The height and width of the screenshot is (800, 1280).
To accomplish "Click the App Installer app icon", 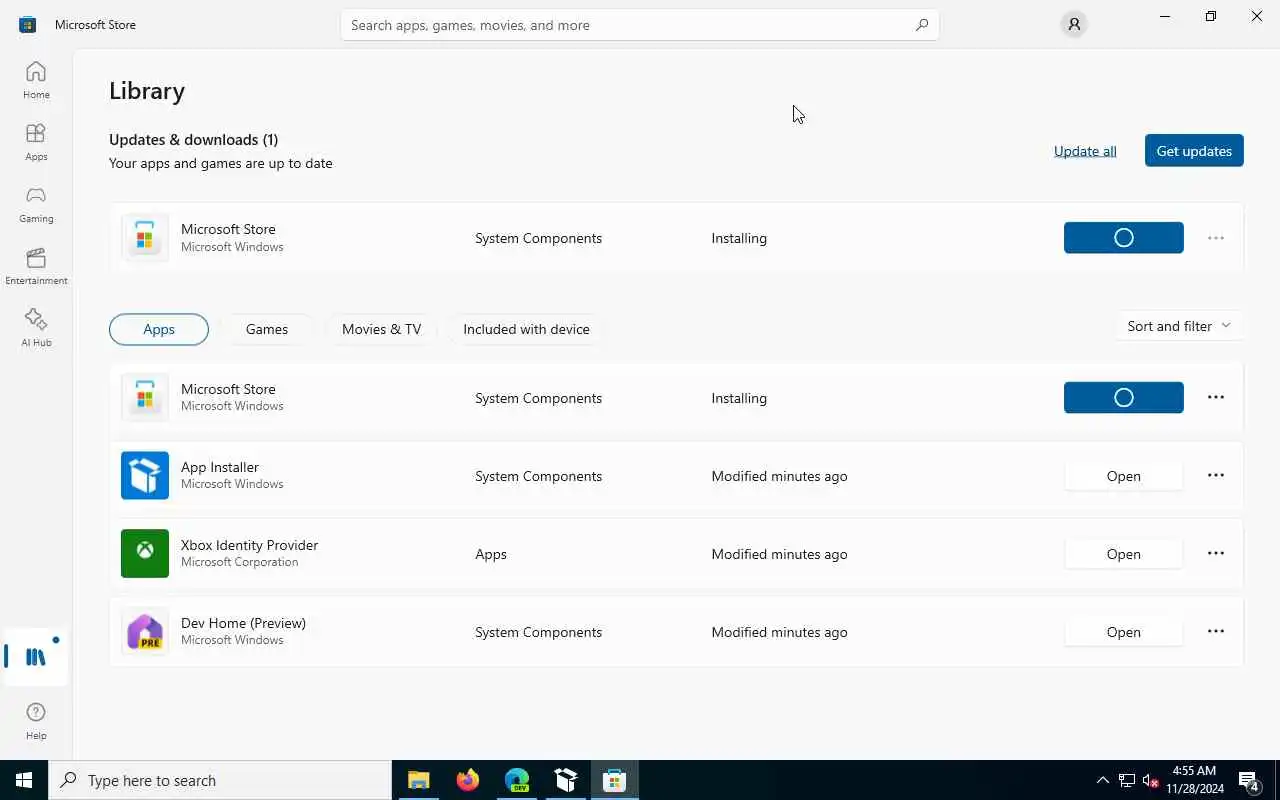I will (145, 476).
